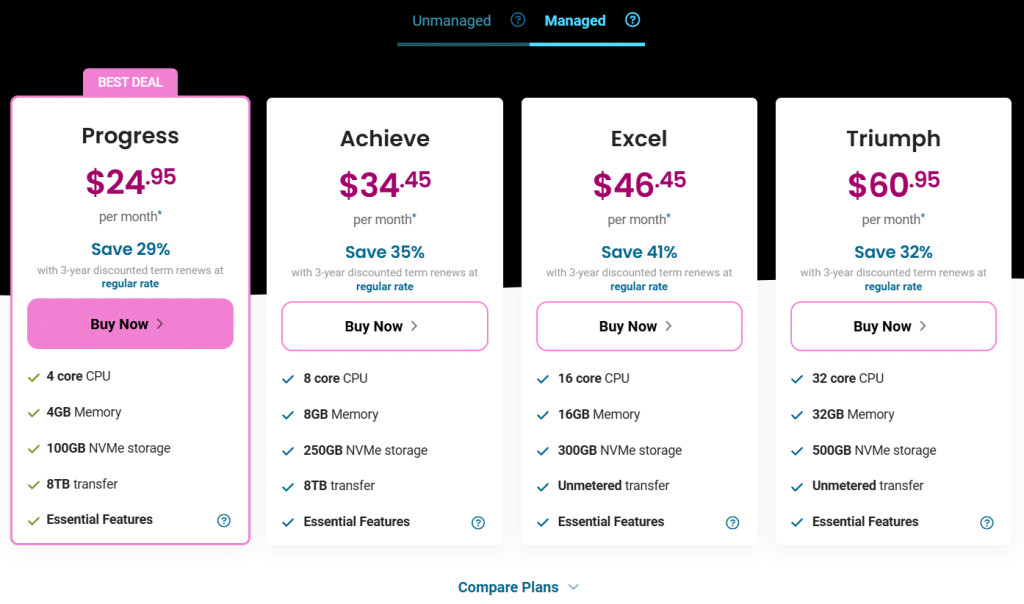Click Buy Now on the Progress plan
Screen dimensions: 1024x604
click(129, 323)
